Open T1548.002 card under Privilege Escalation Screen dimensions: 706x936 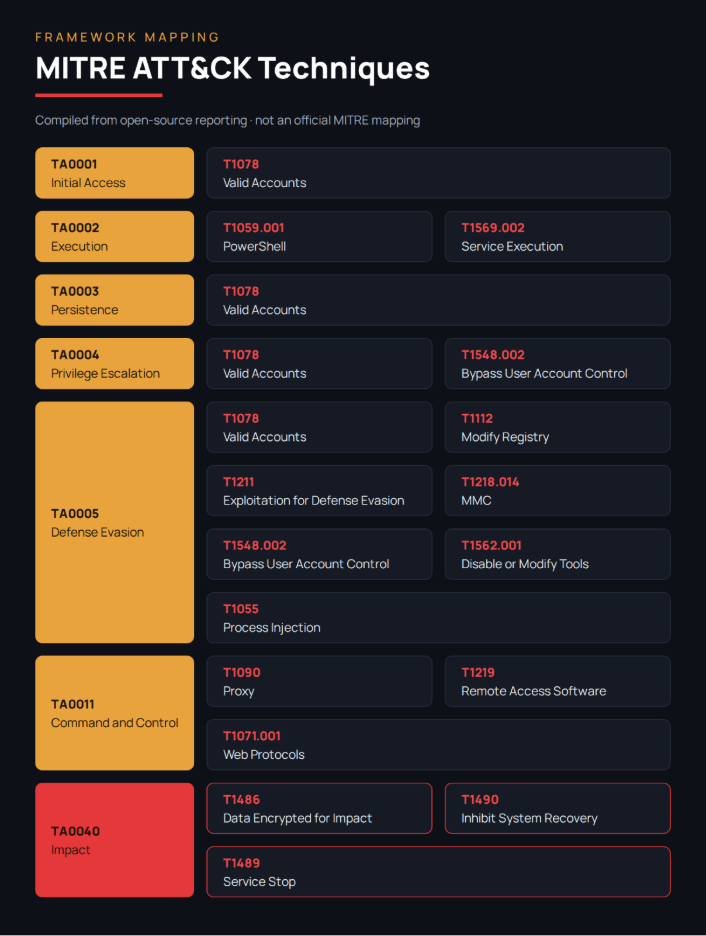[557, 364]
